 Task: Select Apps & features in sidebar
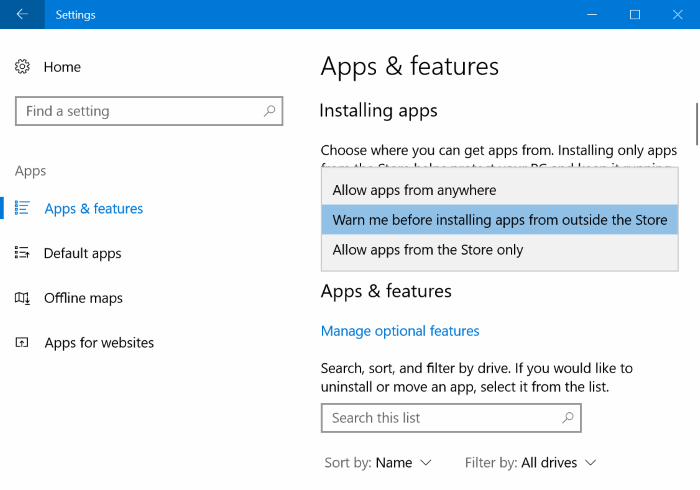(x=94, y=208)
